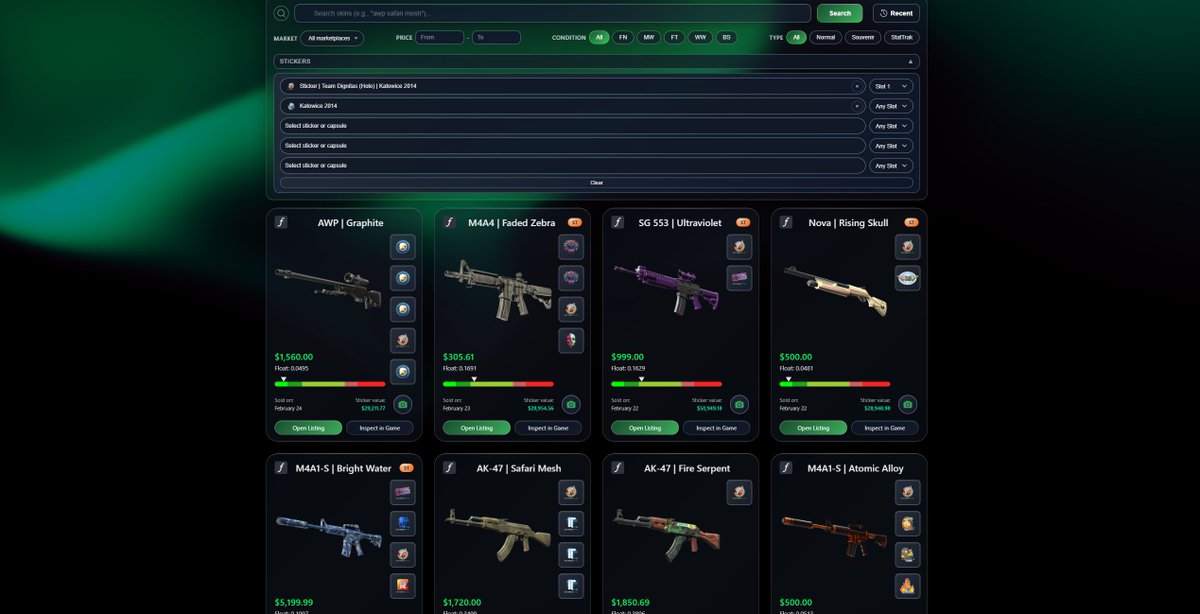Click the price From field
The height and width of the screenshot is (614, 1200).
tap(440, 37)
